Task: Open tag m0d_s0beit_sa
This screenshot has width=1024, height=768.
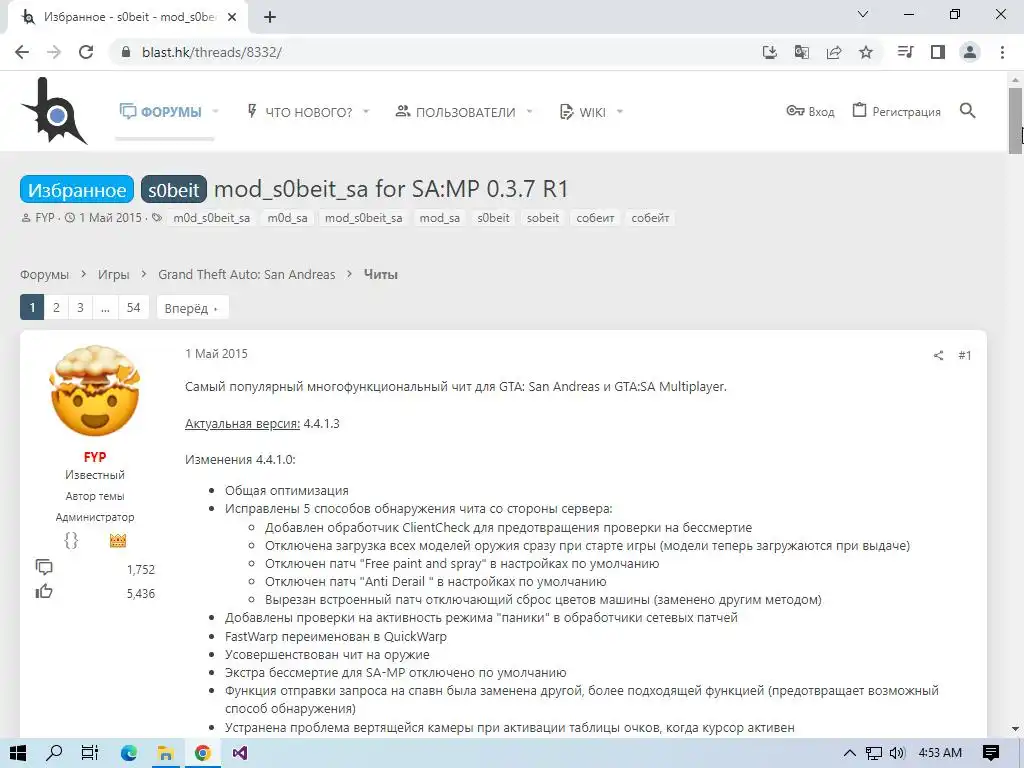Action: (212, 218)
